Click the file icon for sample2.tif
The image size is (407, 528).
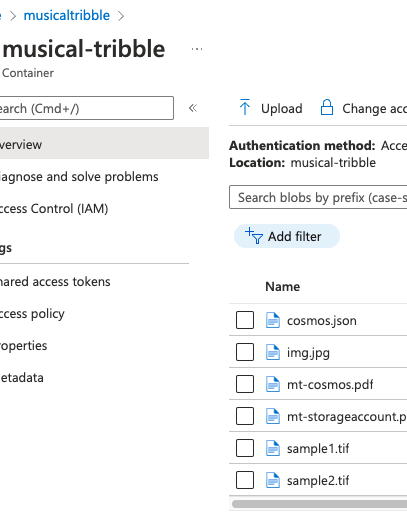coord(273,480)
